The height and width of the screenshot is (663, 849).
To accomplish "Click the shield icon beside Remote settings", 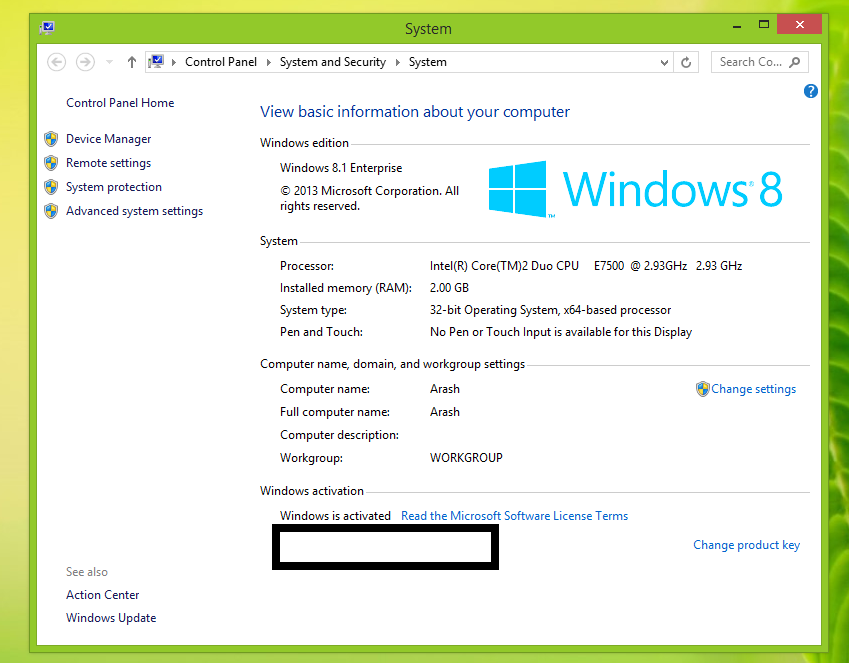I will [x=51, y=163].
